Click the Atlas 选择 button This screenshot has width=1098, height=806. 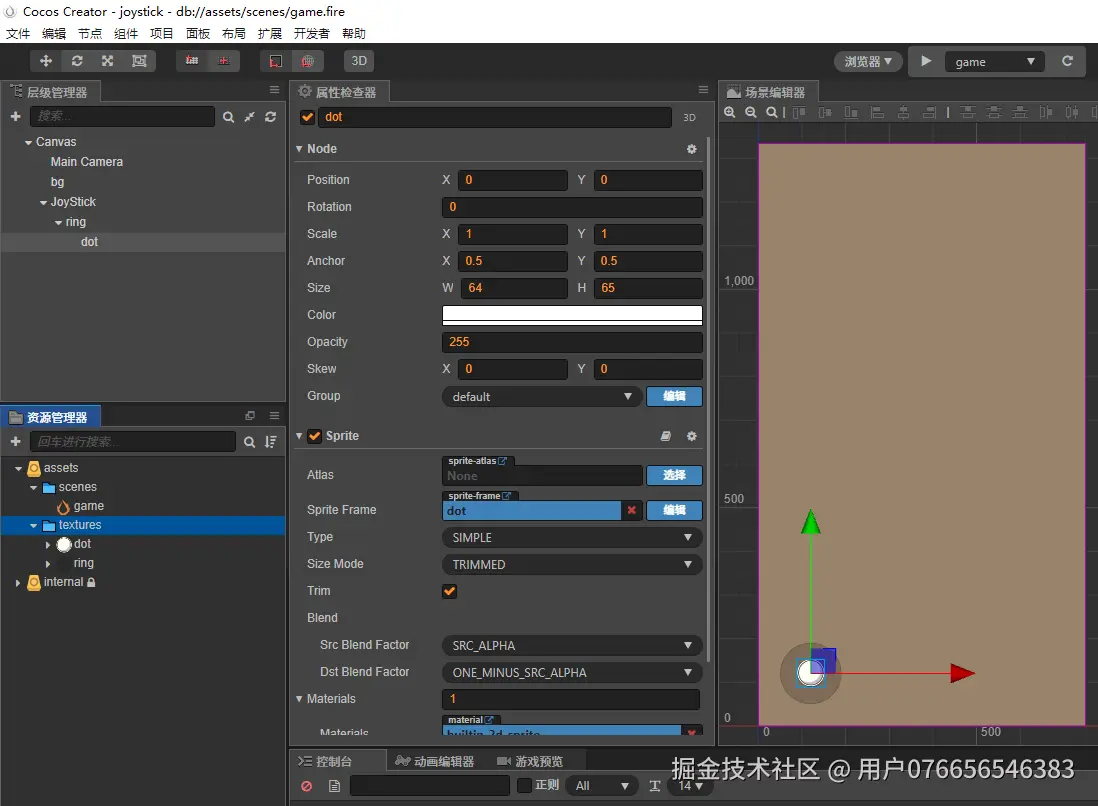click(x=674, y=475)
